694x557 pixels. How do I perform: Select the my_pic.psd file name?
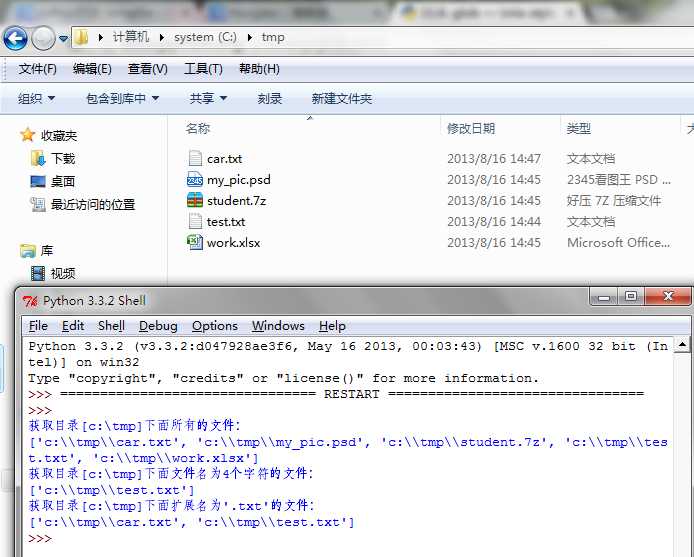click(x=239, y=180)
